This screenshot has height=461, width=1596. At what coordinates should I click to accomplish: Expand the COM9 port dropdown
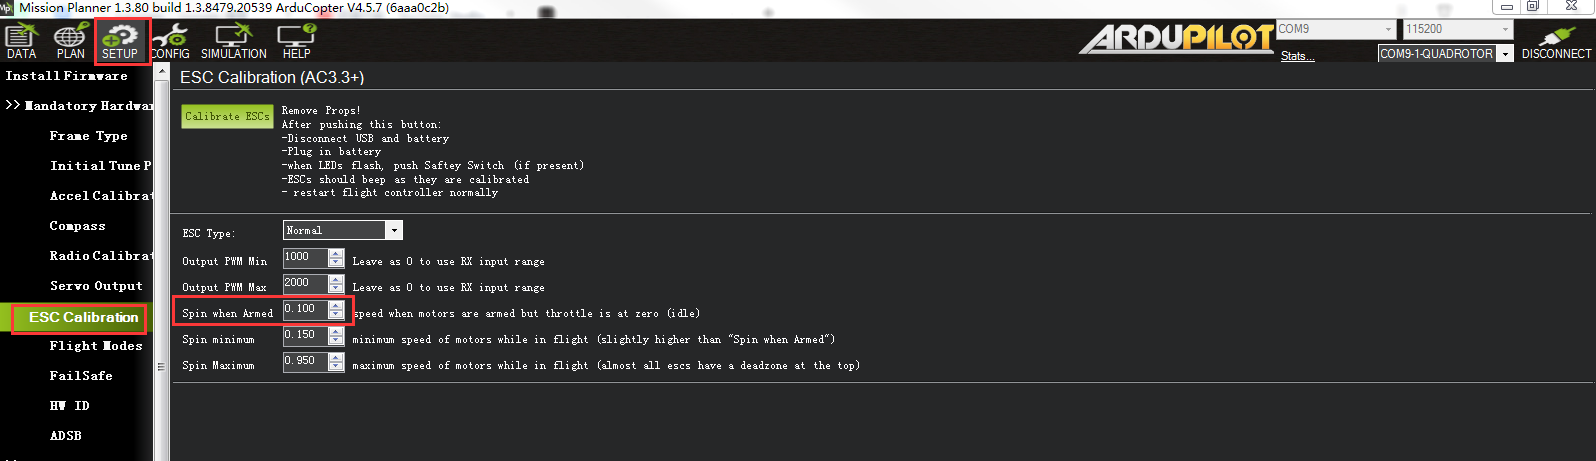(1388, 30)
